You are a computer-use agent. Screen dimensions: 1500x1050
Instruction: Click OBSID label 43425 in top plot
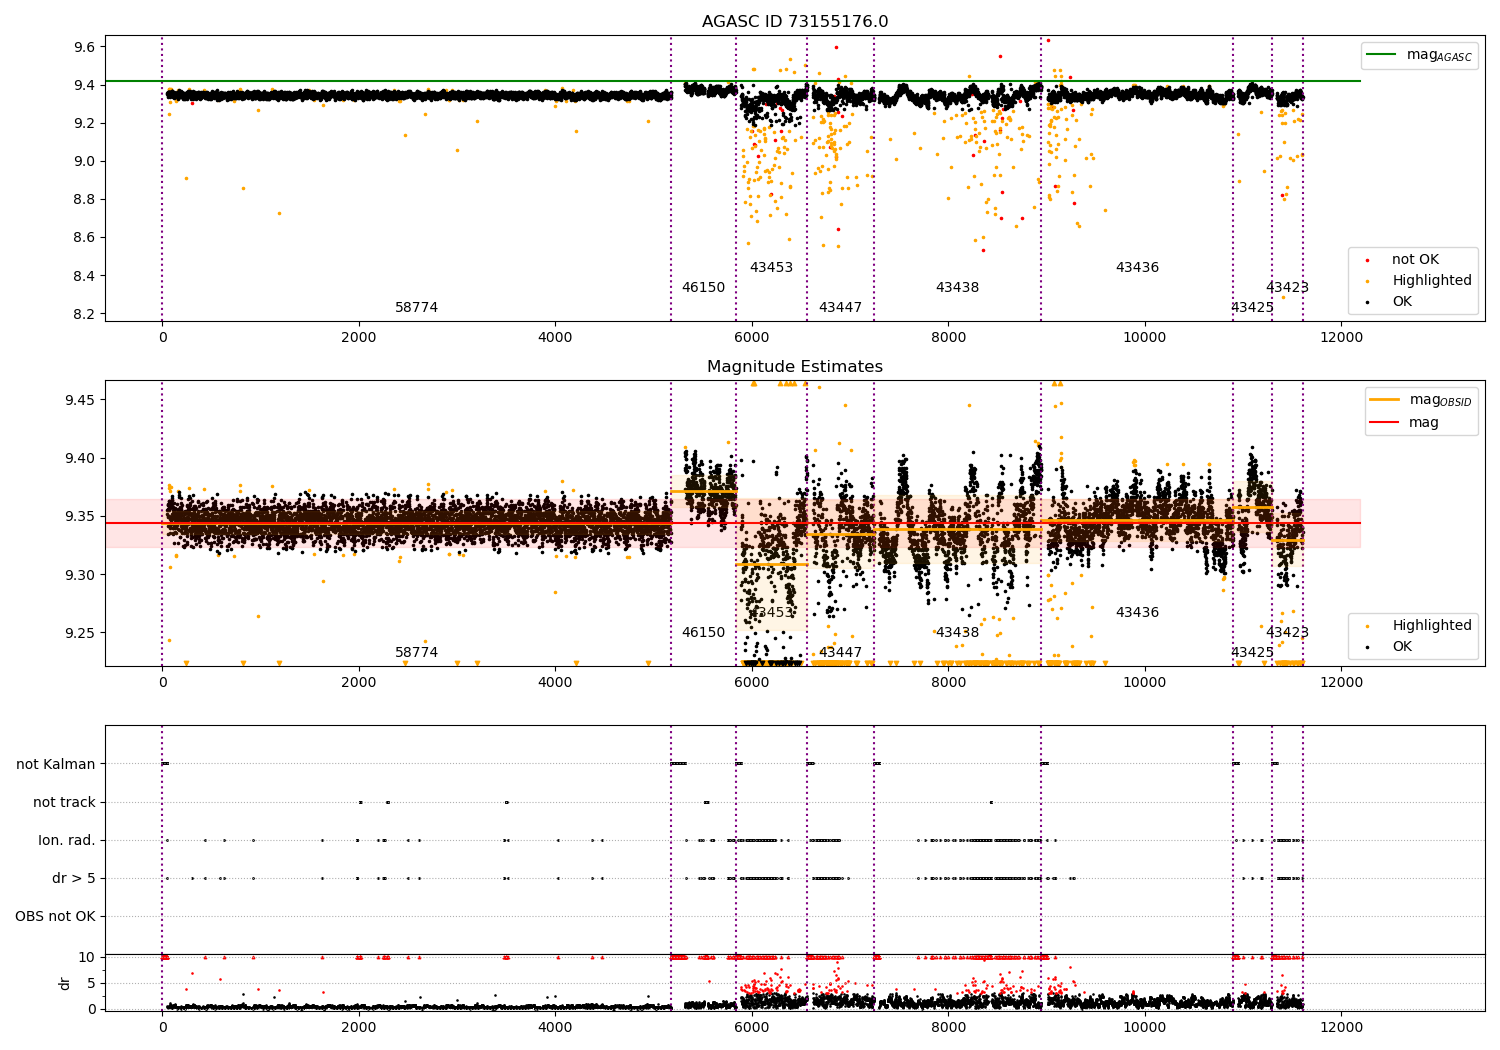click(1252, 308)
